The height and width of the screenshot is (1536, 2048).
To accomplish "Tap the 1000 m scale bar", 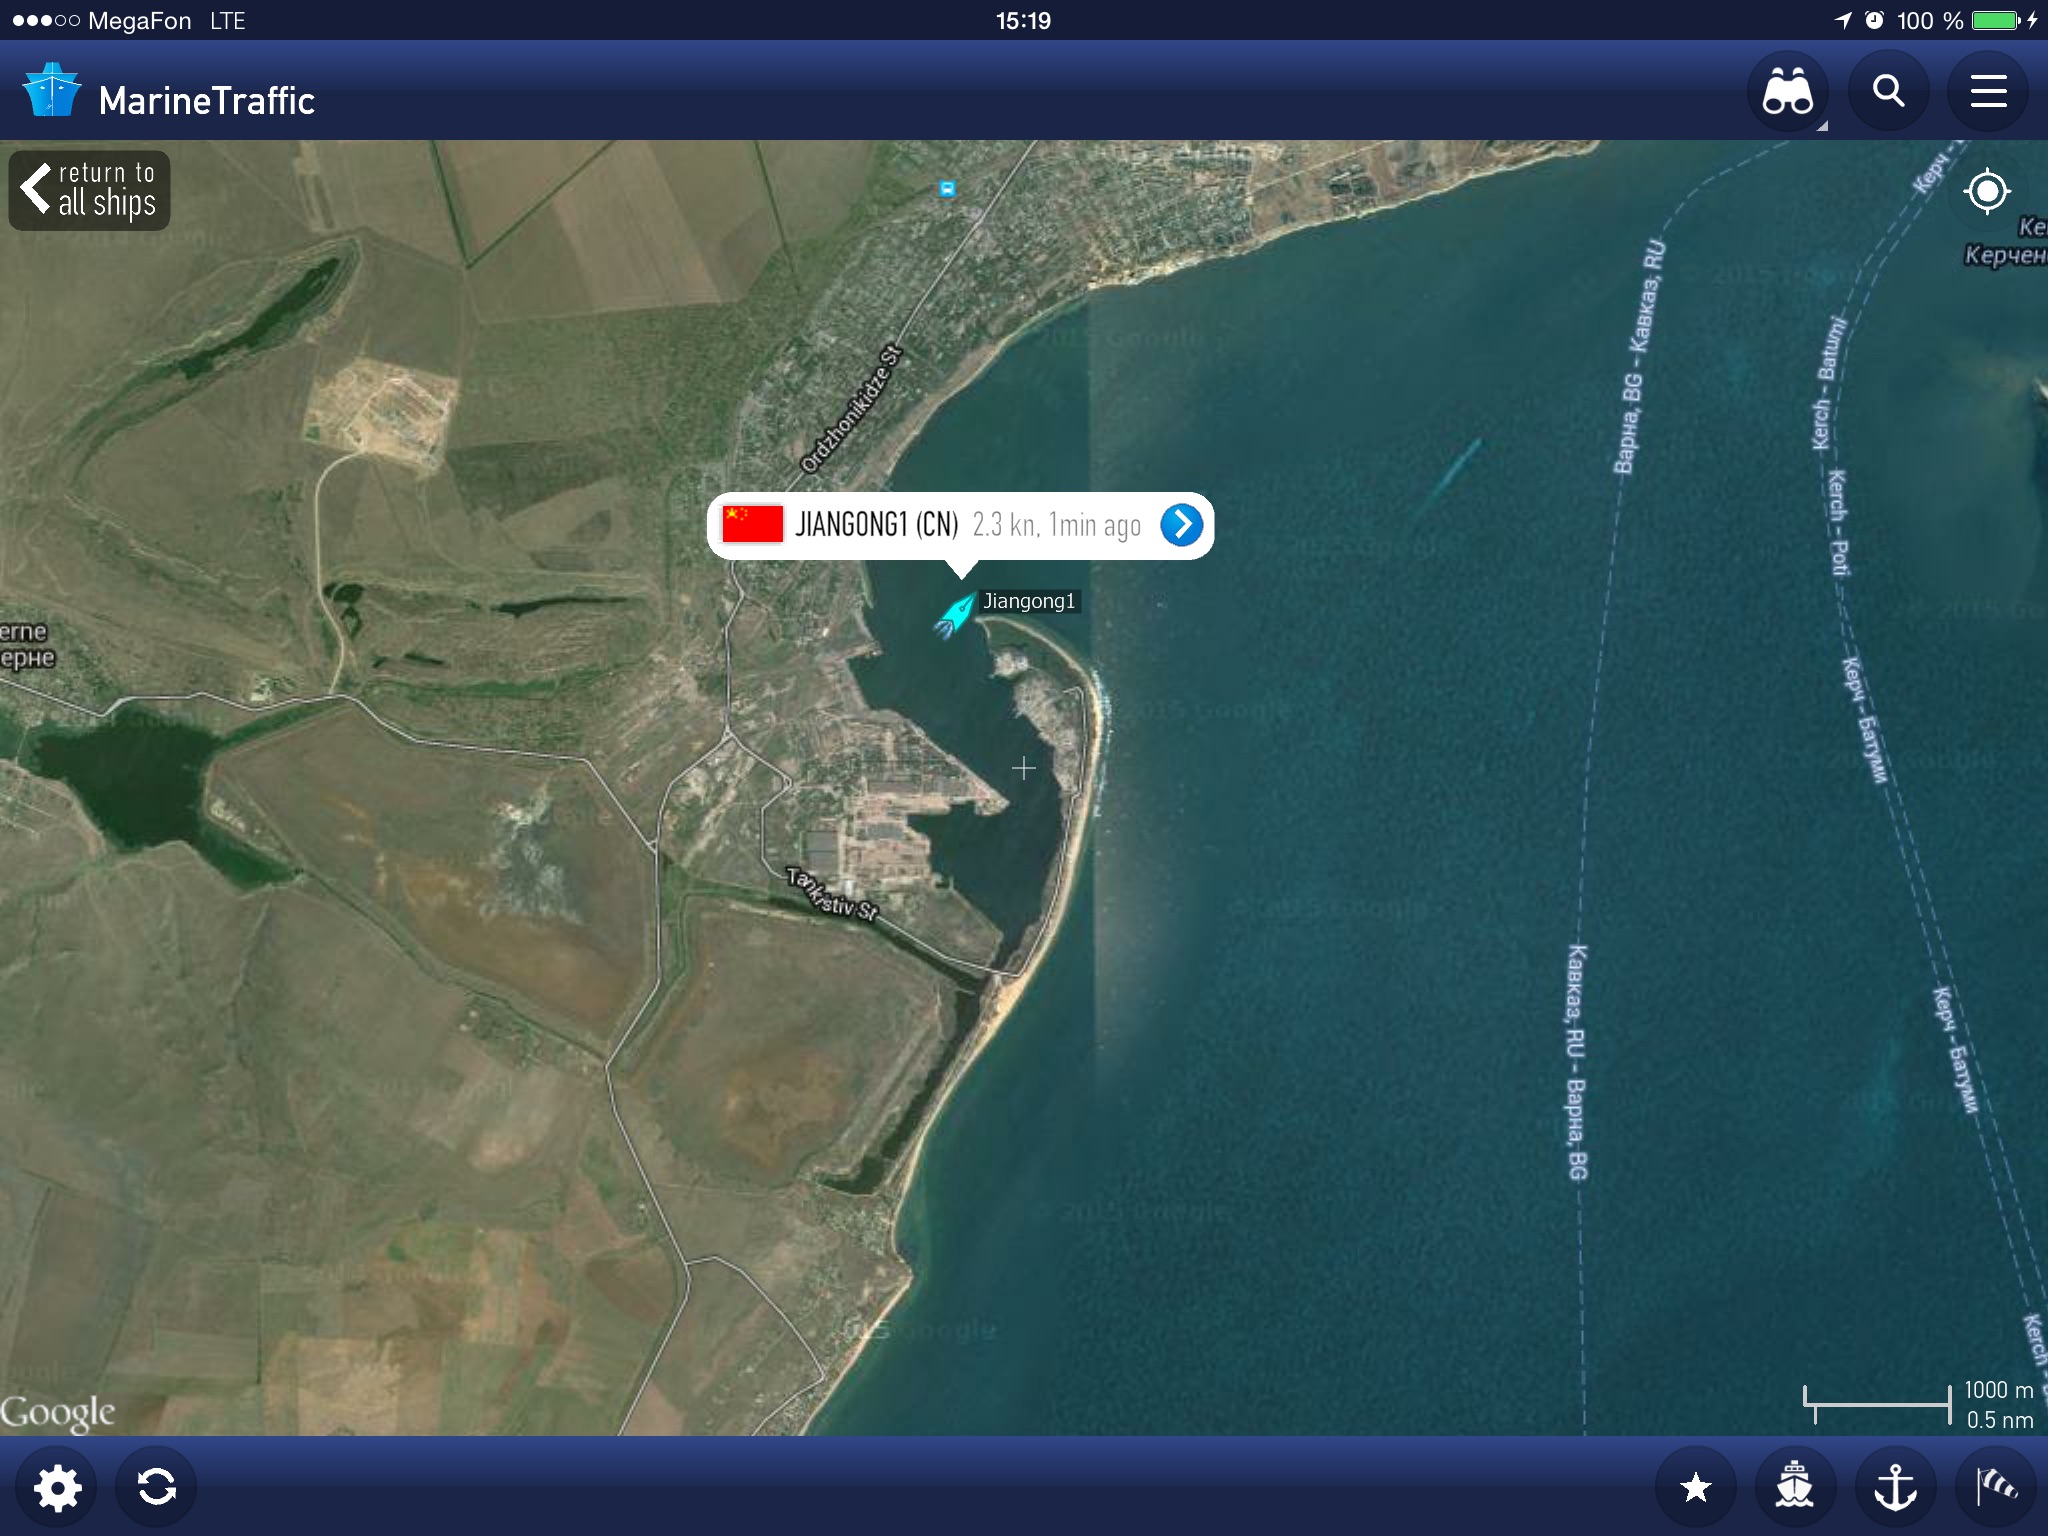I will coord(1878,1404).
